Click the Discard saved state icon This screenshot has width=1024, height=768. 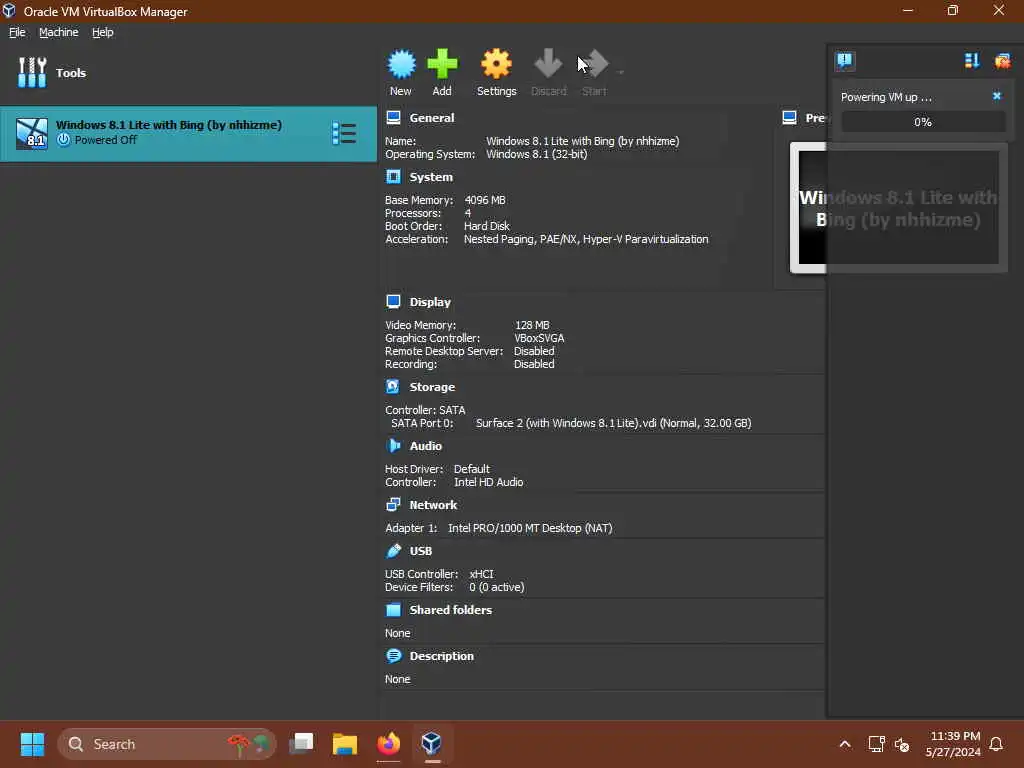548,64
